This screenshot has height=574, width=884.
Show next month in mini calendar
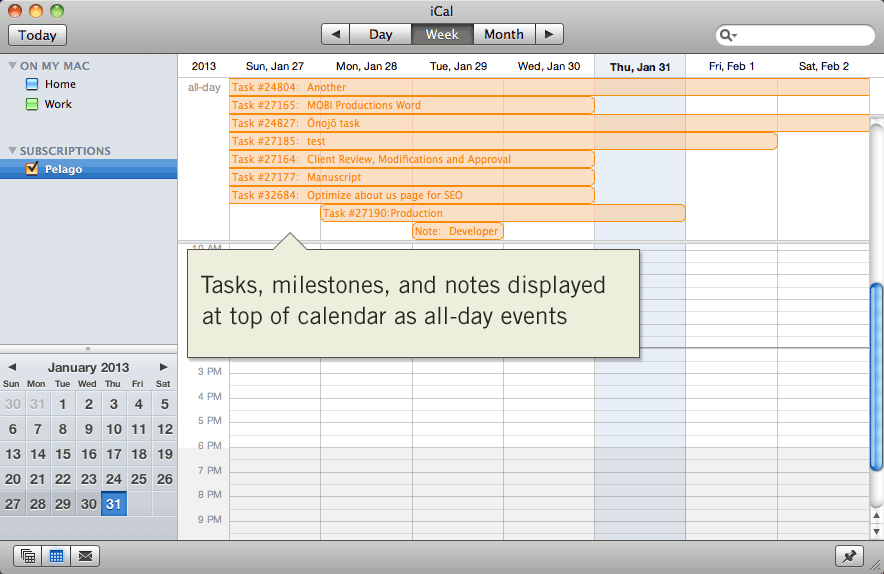(163, 367)
